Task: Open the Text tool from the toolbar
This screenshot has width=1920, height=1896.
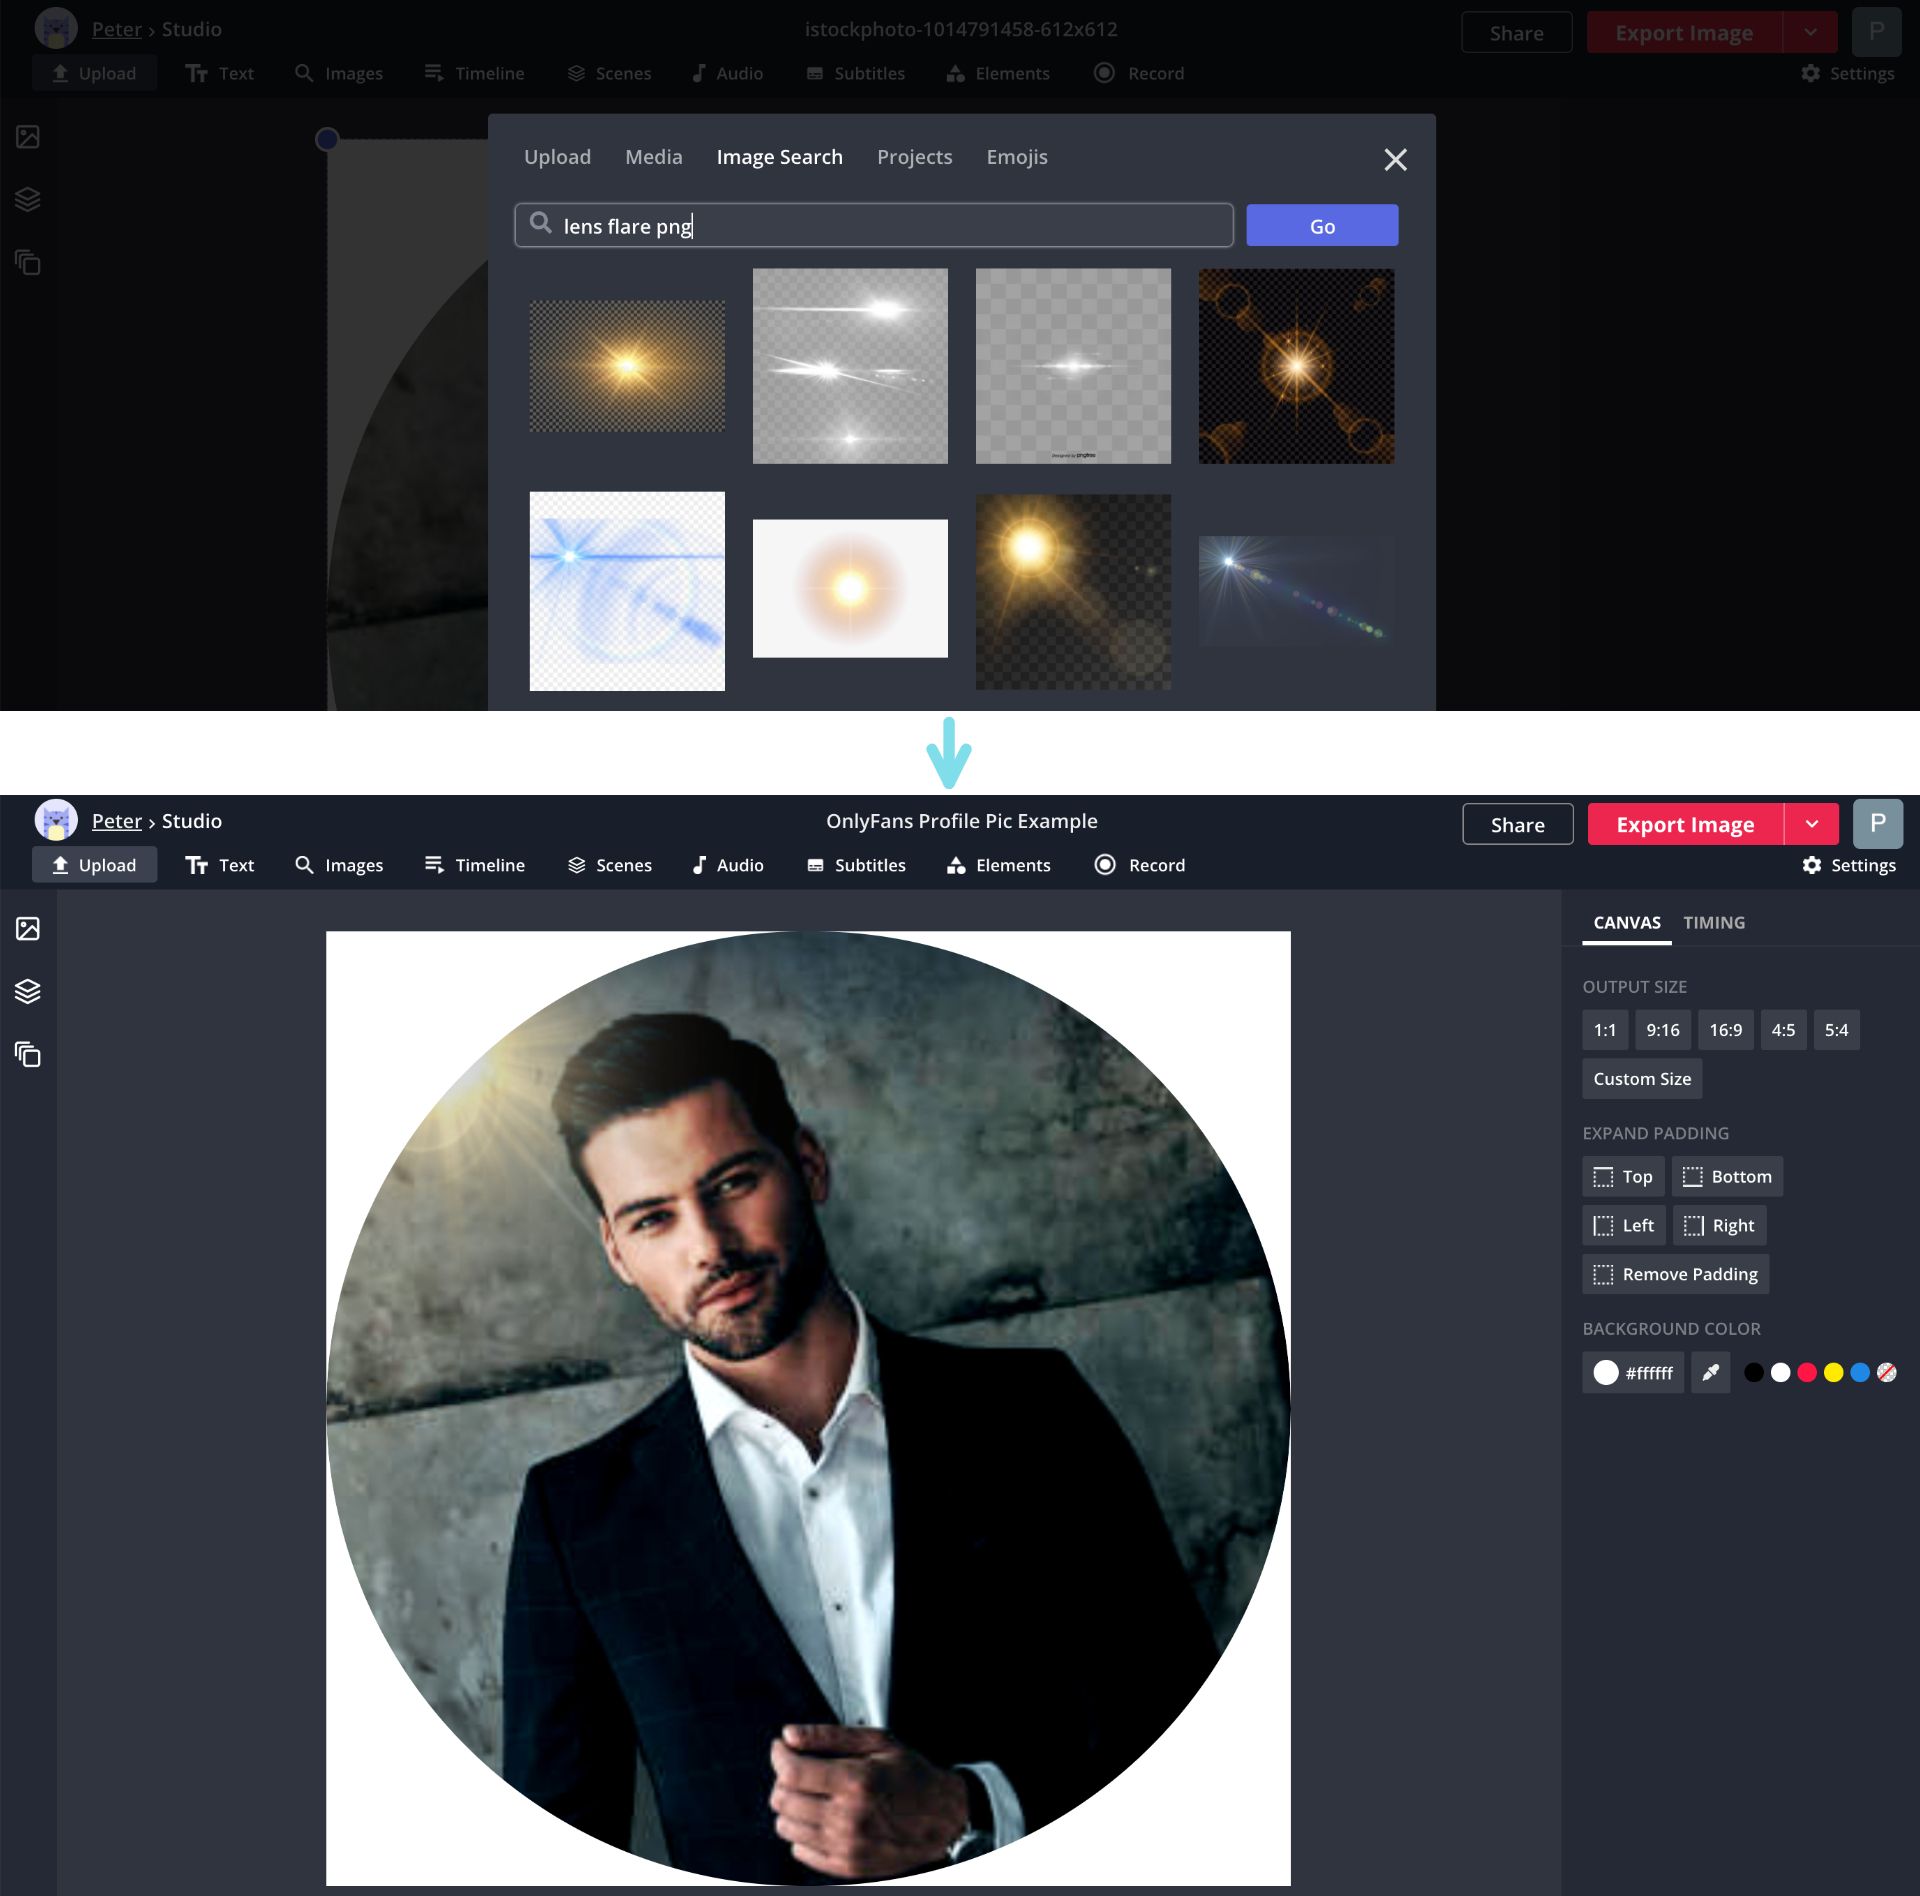Action: [x=219, y=864]
